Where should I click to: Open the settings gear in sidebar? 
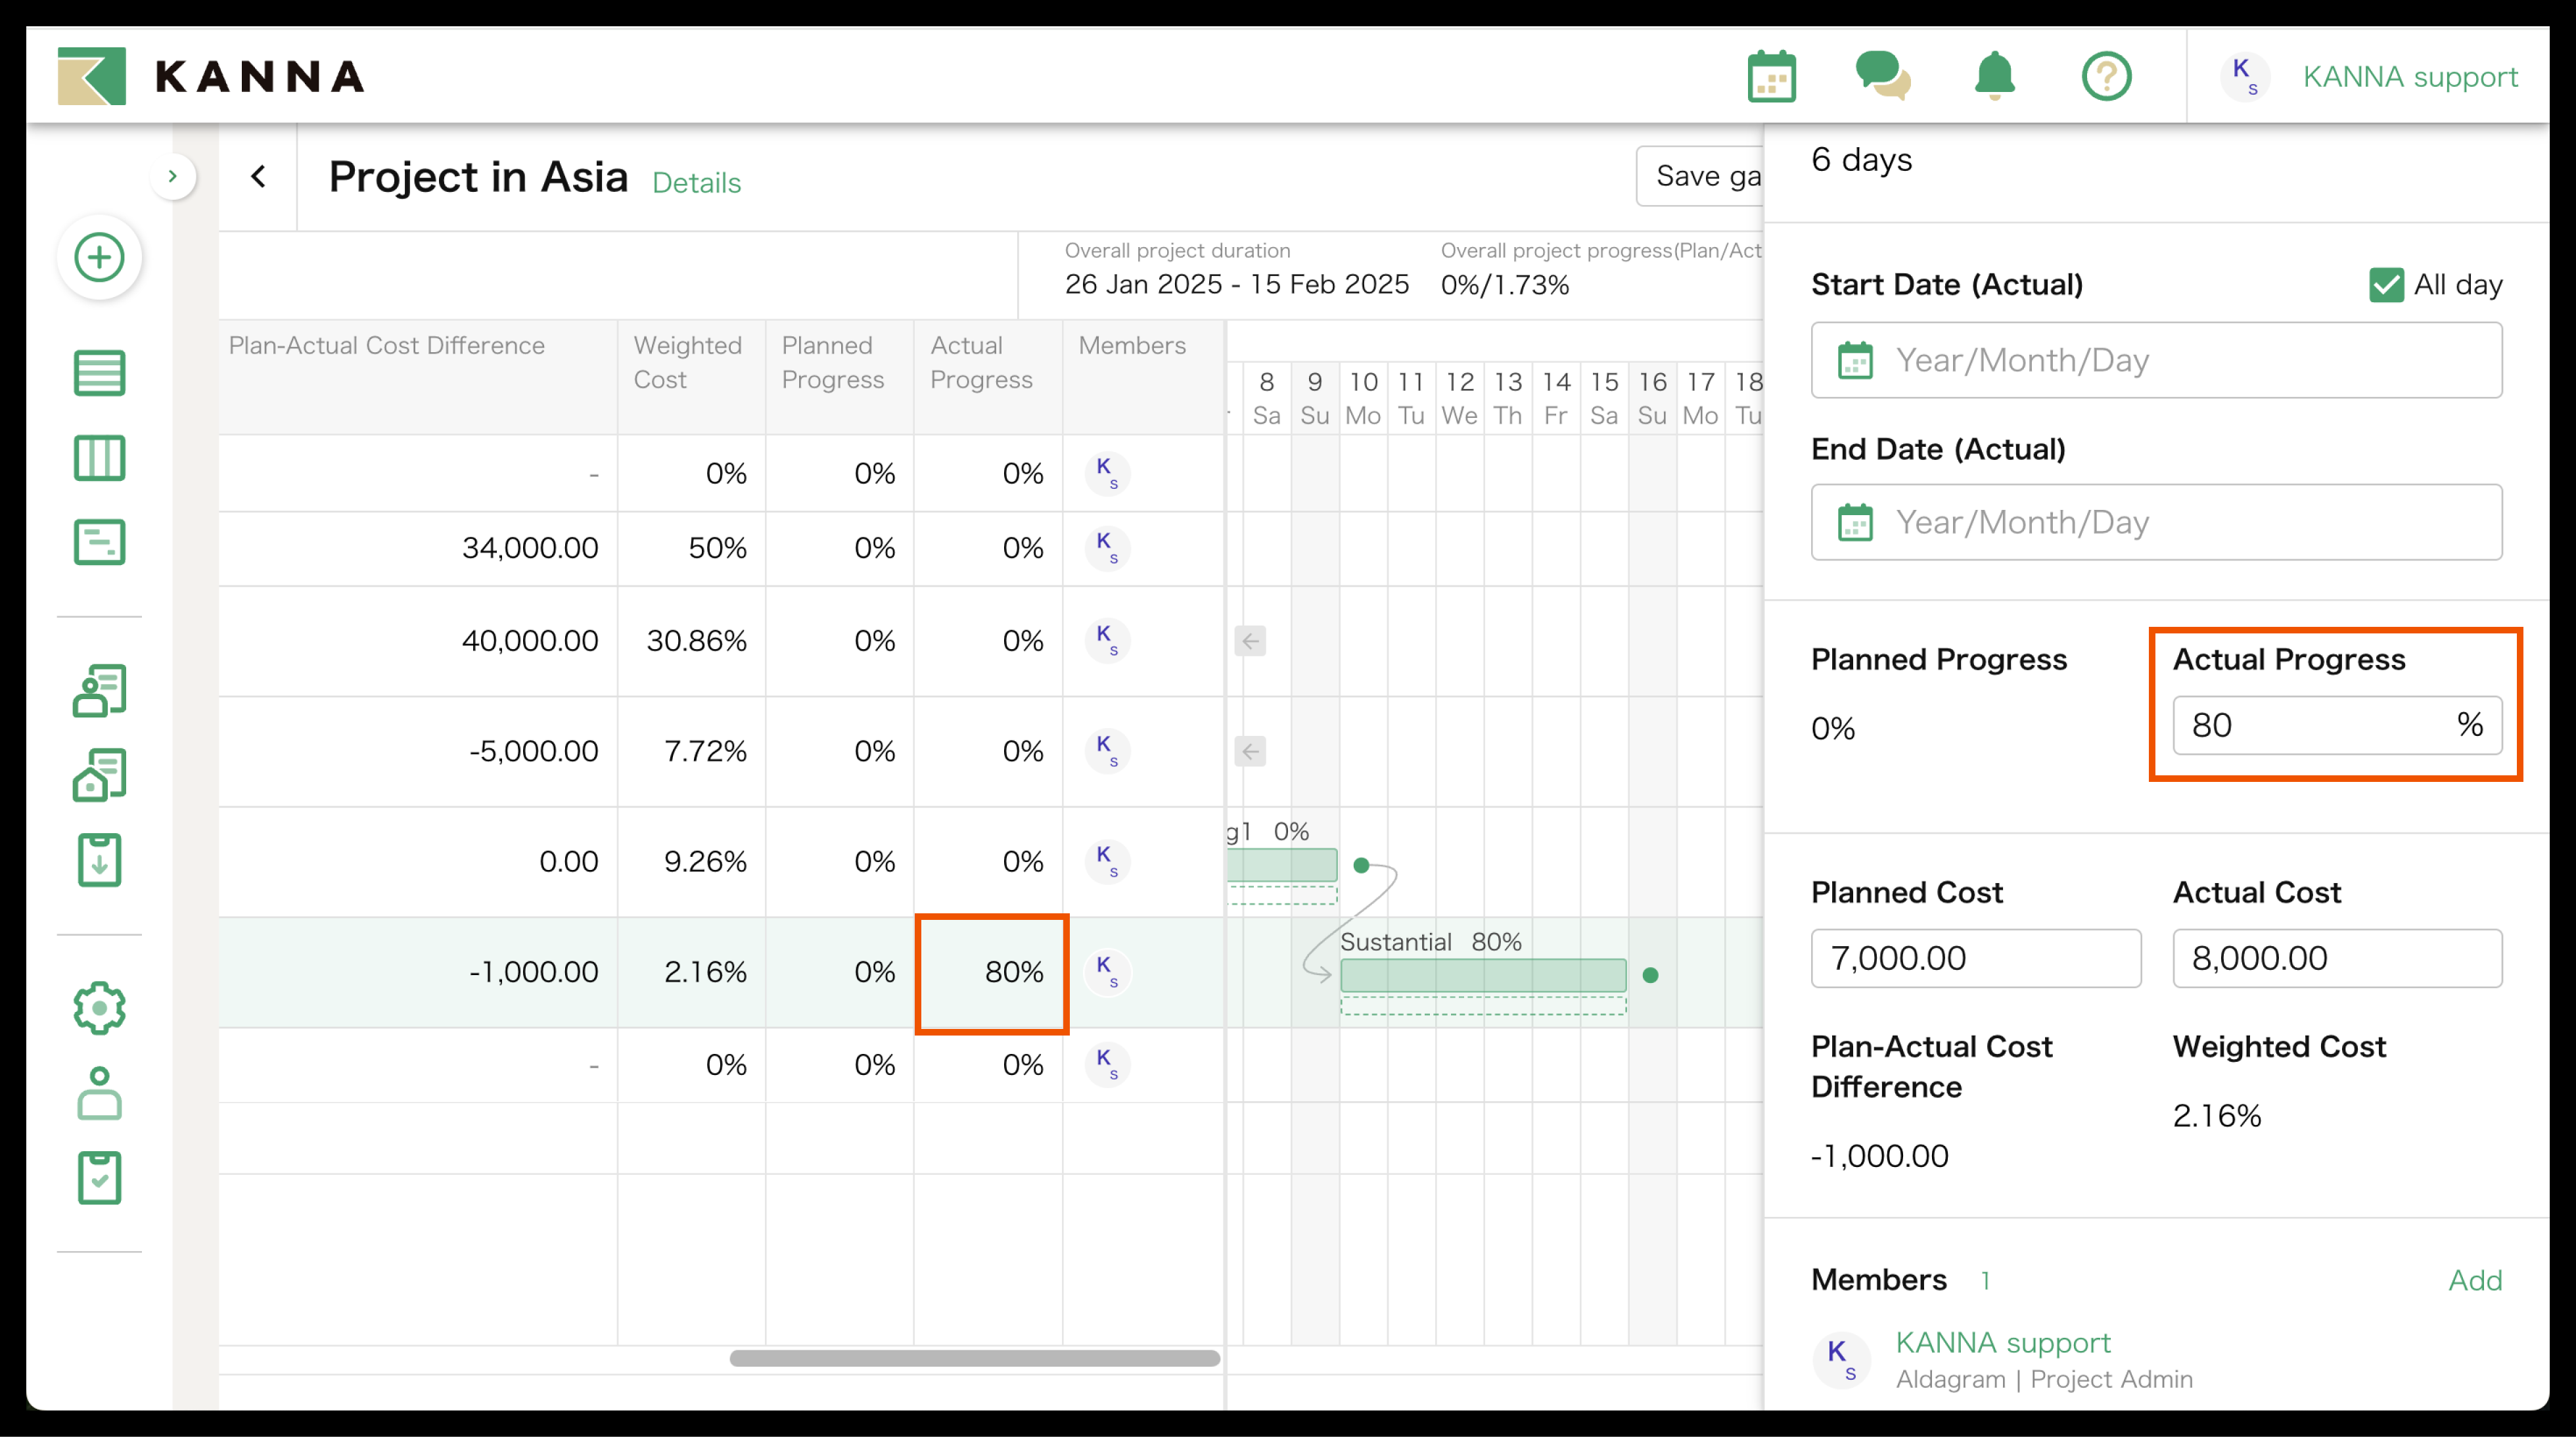point(99,1007)
